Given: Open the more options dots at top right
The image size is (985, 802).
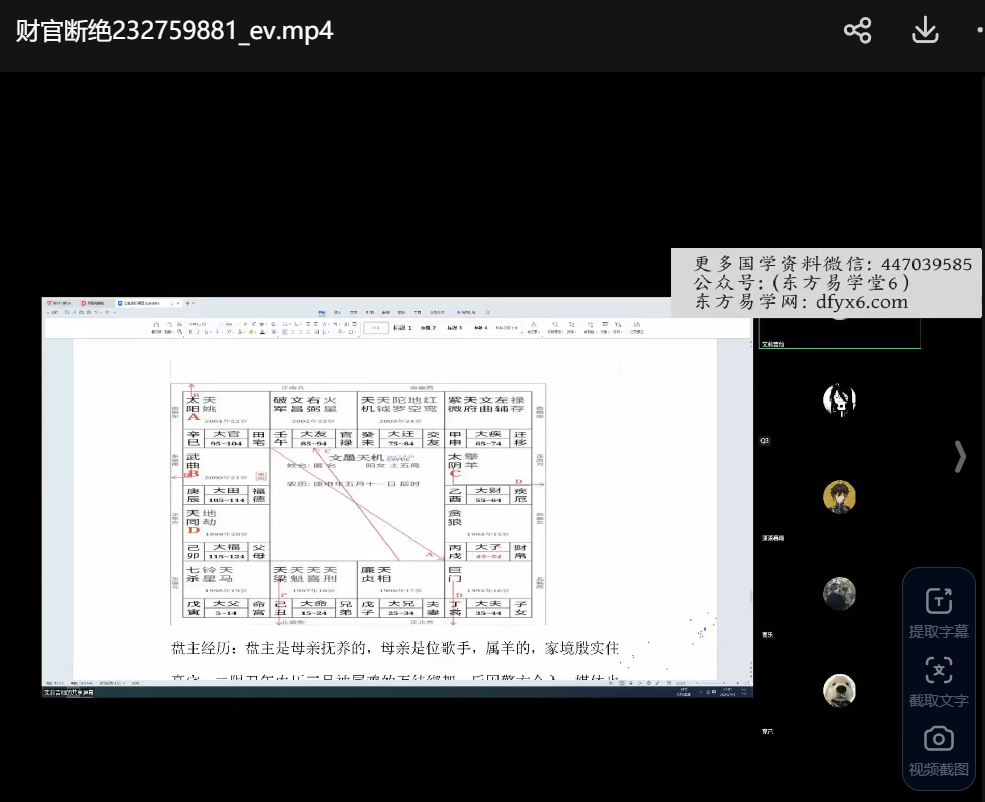Looking at the screenshot, I should (979, 31).
